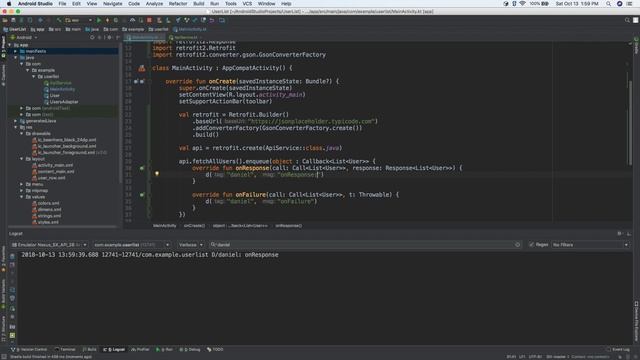Select strings.xml in the values folder
Screen dimensions: 640x360
point(49,216)
